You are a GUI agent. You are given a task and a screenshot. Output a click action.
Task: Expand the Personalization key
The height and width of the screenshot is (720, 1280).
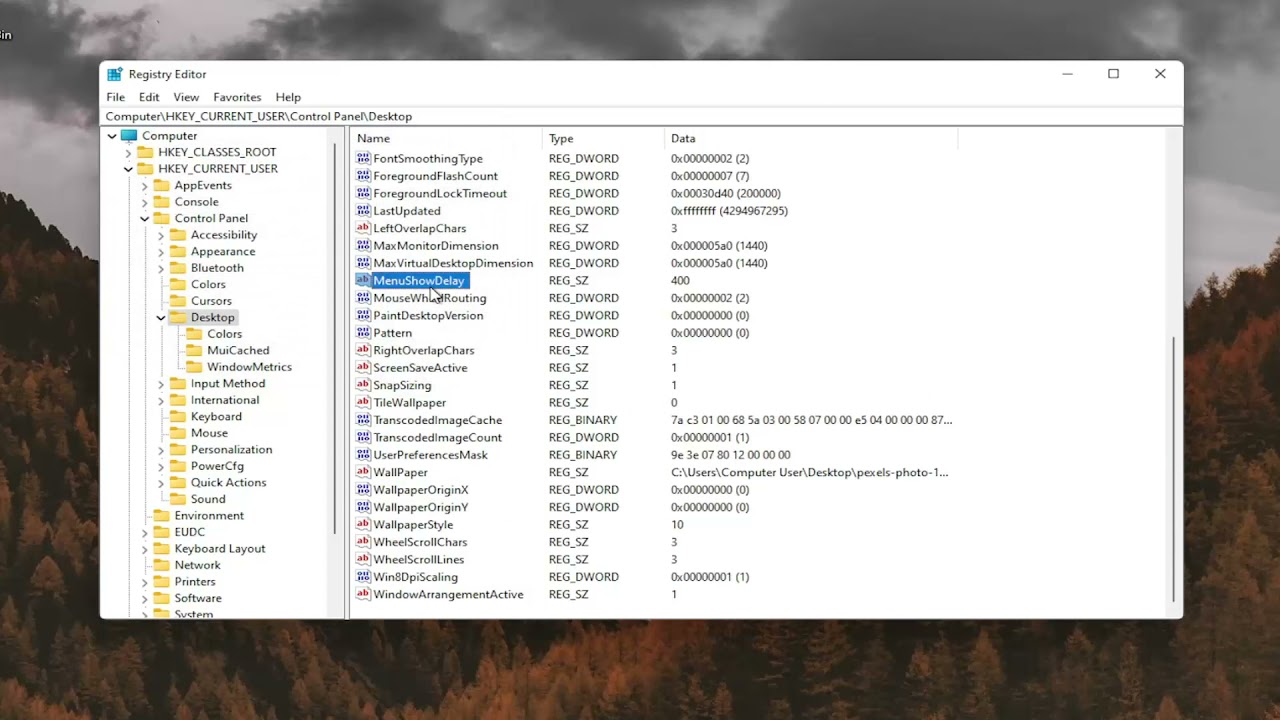point(160,450)
